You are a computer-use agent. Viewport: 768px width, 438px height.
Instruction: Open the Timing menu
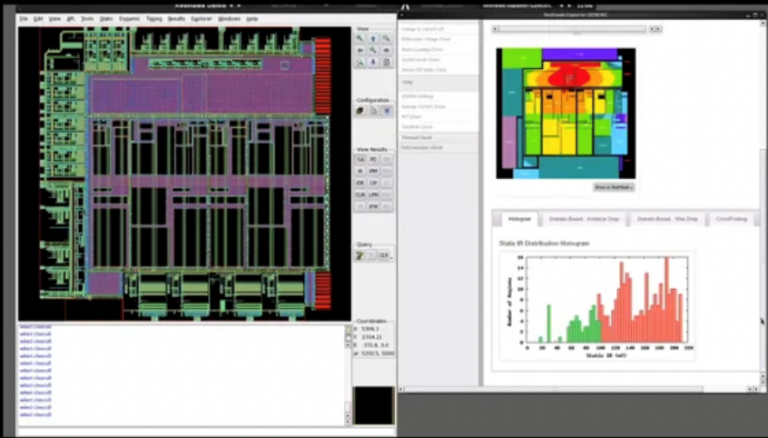click(x=154, y=19)
